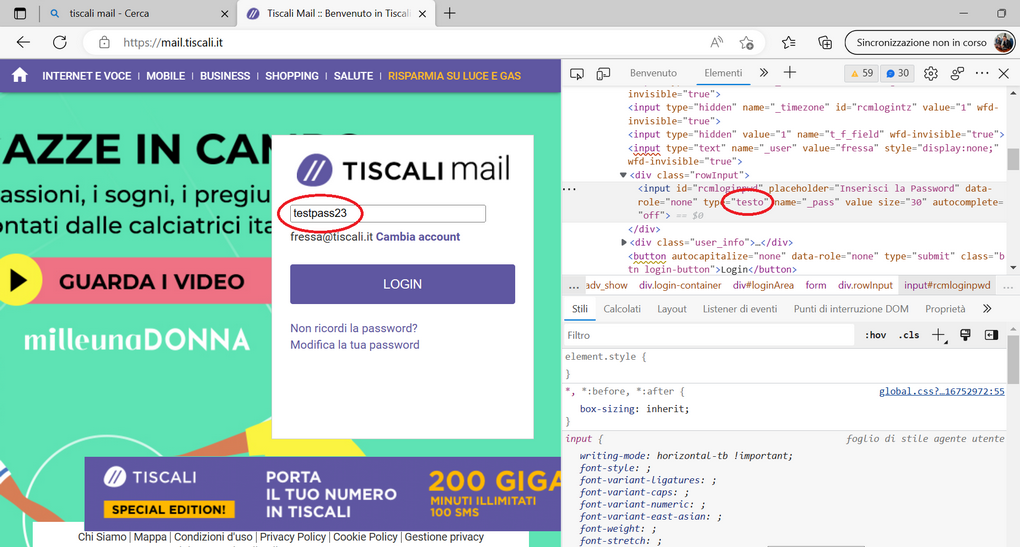The height and width of the screenshot is (547, 1020).
Task: Open Punti di interruzione DOM tab
Action: click(x=851, y=309)
